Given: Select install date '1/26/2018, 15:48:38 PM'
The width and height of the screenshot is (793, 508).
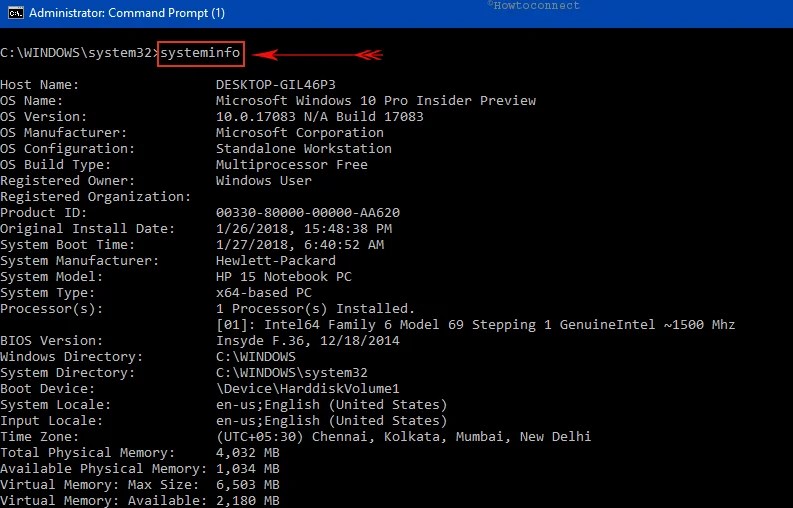Looking at the screenshot, I should coord(304,229).
